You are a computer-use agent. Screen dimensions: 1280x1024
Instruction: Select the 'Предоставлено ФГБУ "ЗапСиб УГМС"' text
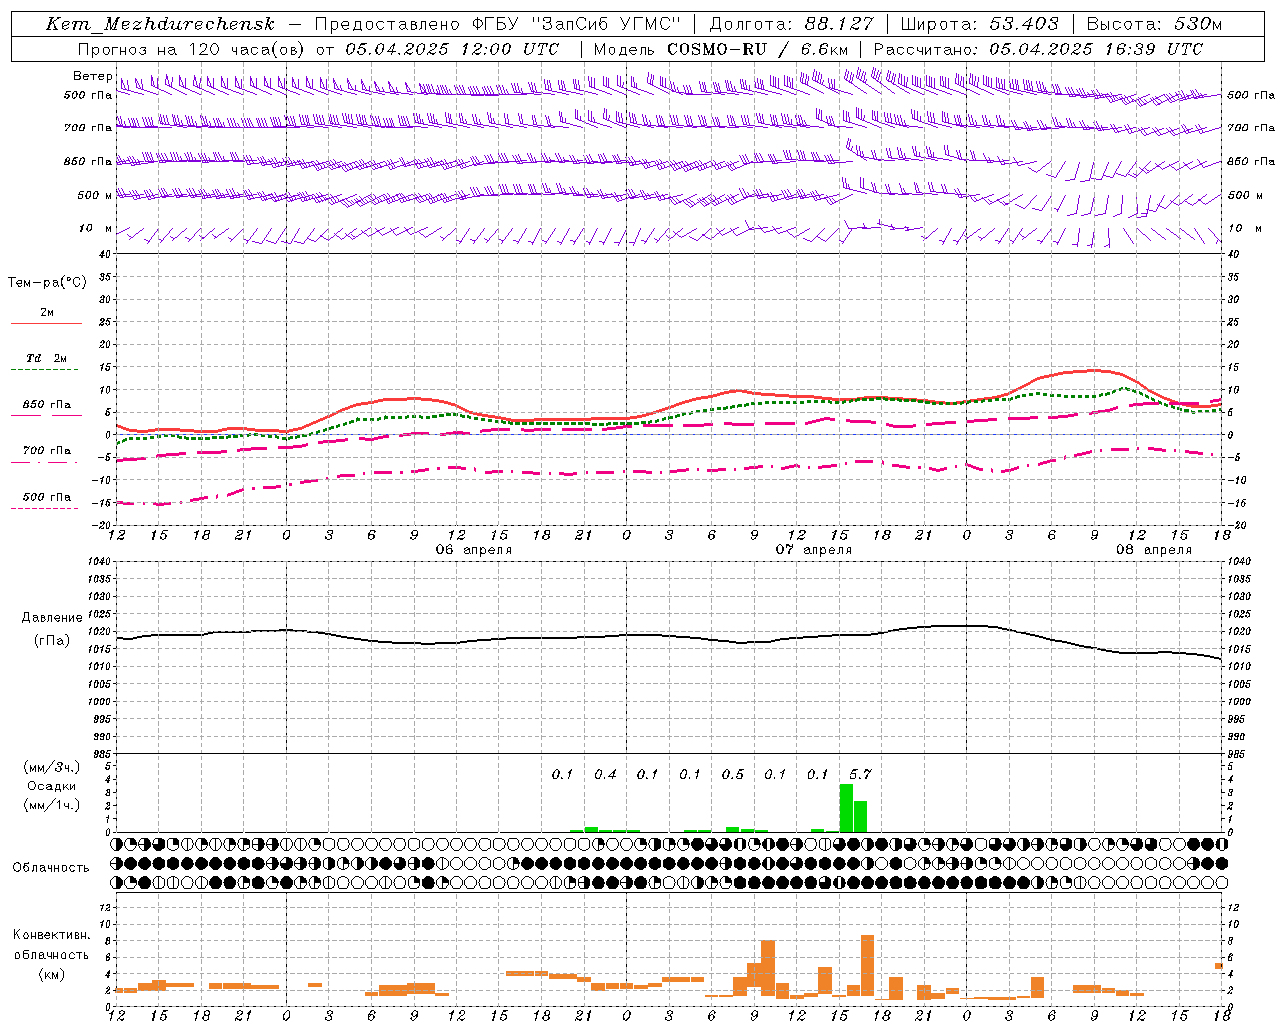pos(497,24)
